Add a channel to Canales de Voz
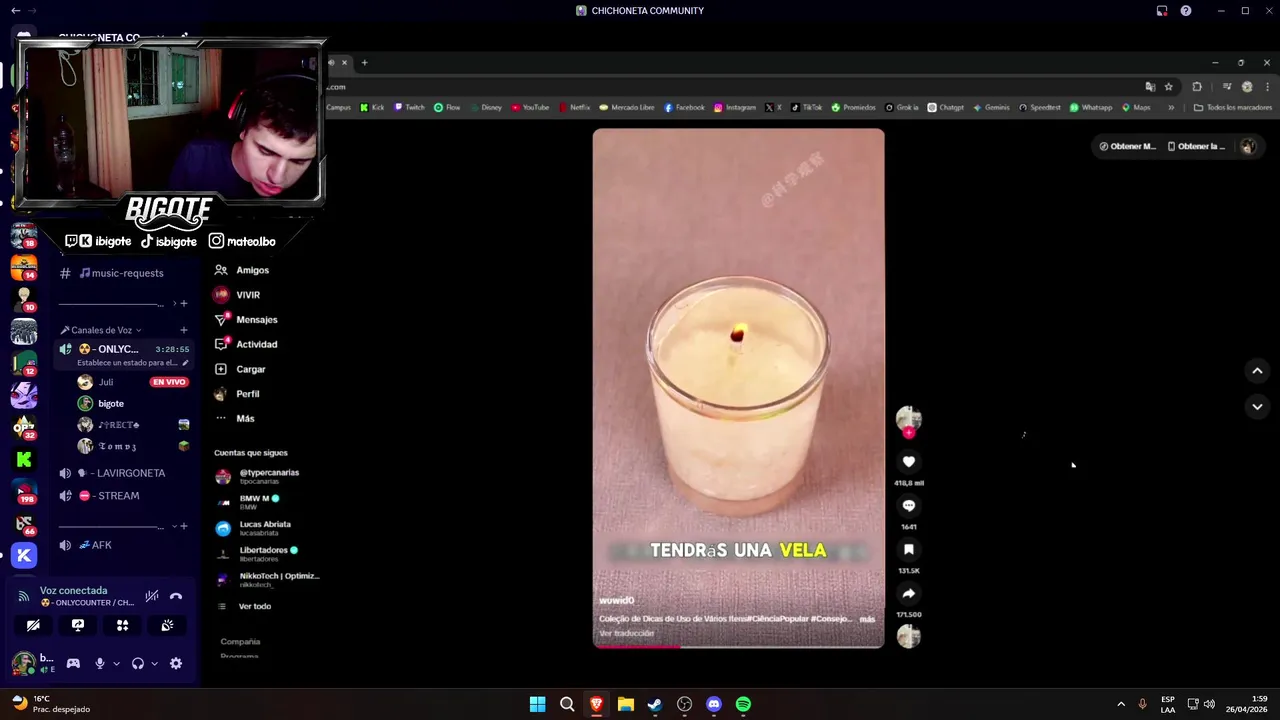1280x720 pixels. pos(183,330)
